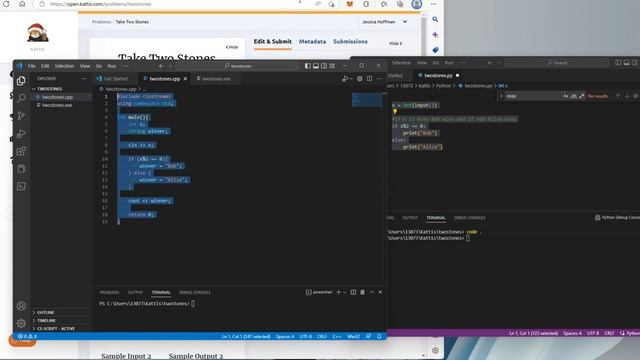Viewport: 640px width, 360px height.
Task: Click gear icon in C++ editor toolbar
Action: pyautogui.click(x=360, y=78)
